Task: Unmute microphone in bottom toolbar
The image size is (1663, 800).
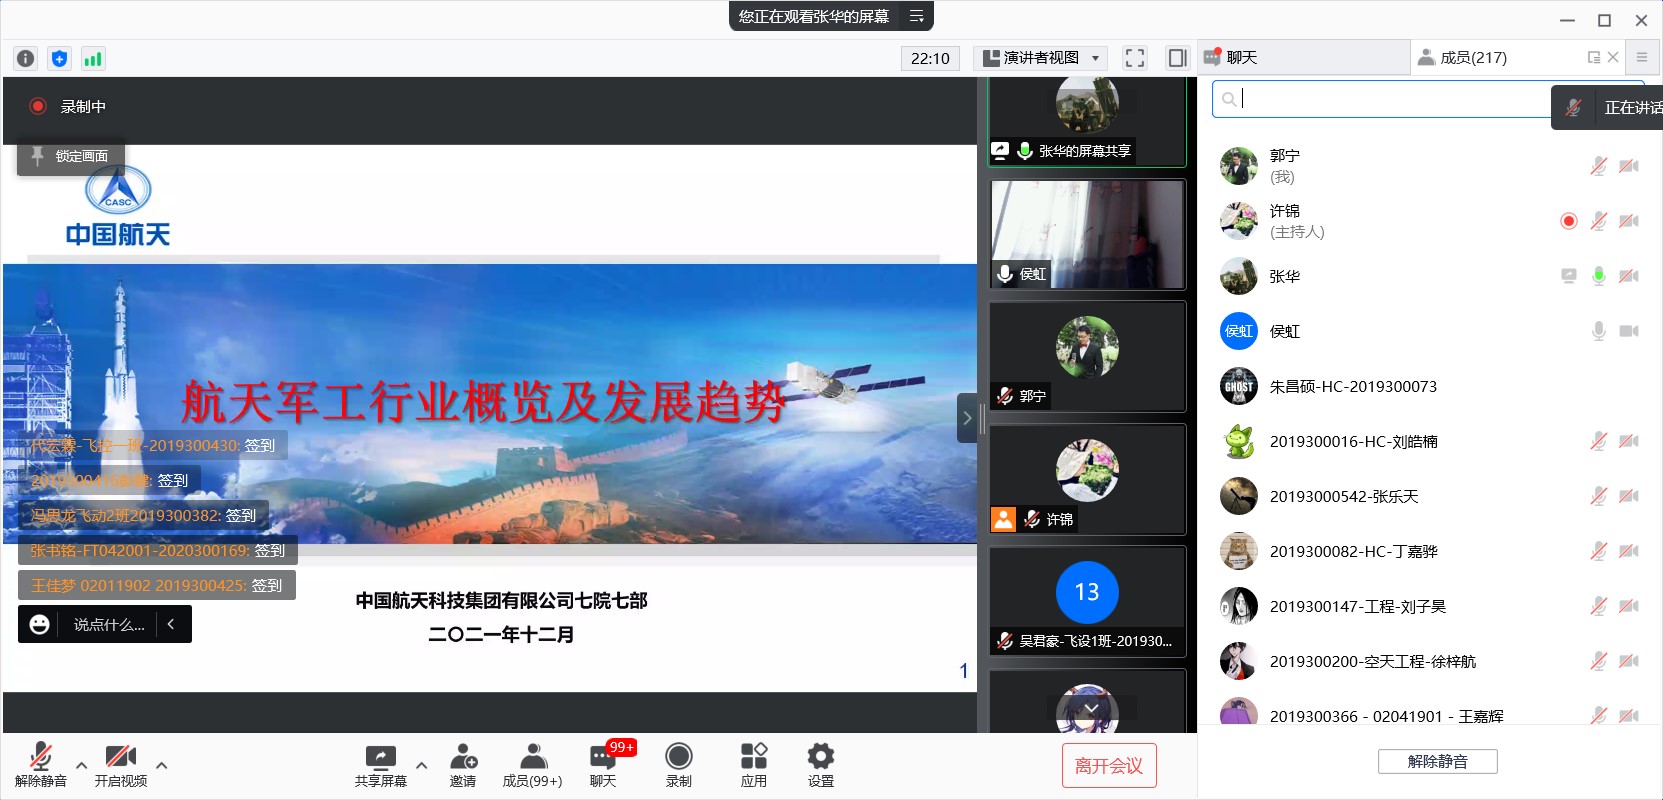Action: click(40, 765)
